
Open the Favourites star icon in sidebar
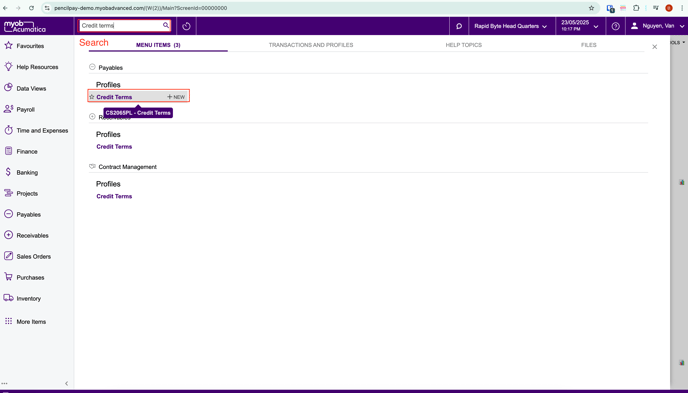(x=8, y=45)
